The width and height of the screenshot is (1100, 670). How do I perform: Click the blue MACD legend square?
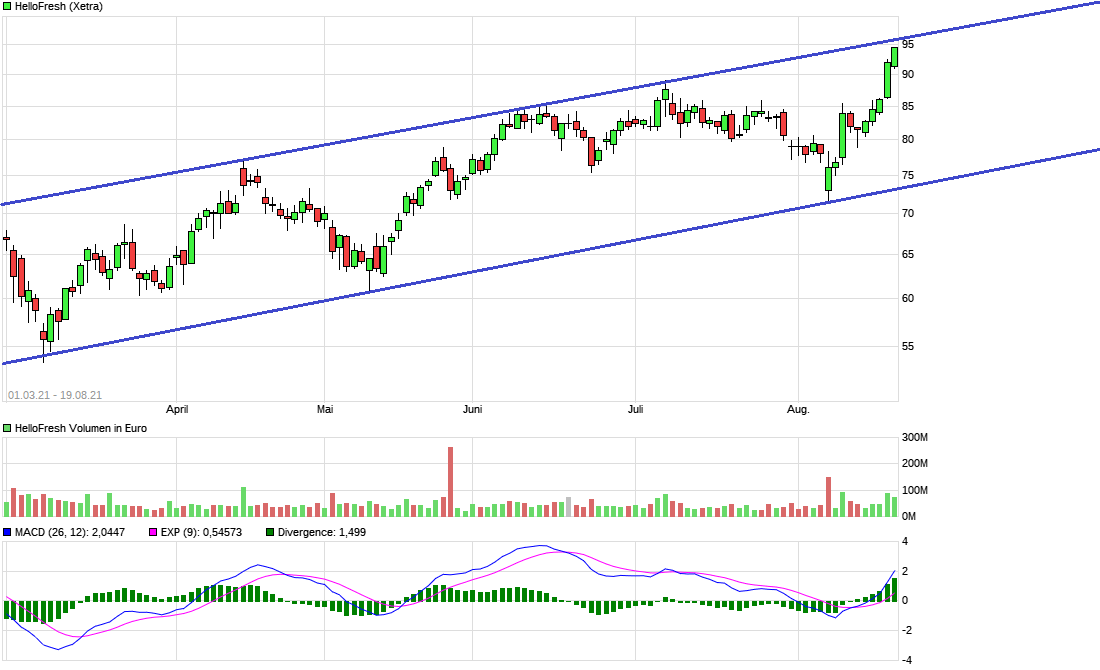point(7,532)
